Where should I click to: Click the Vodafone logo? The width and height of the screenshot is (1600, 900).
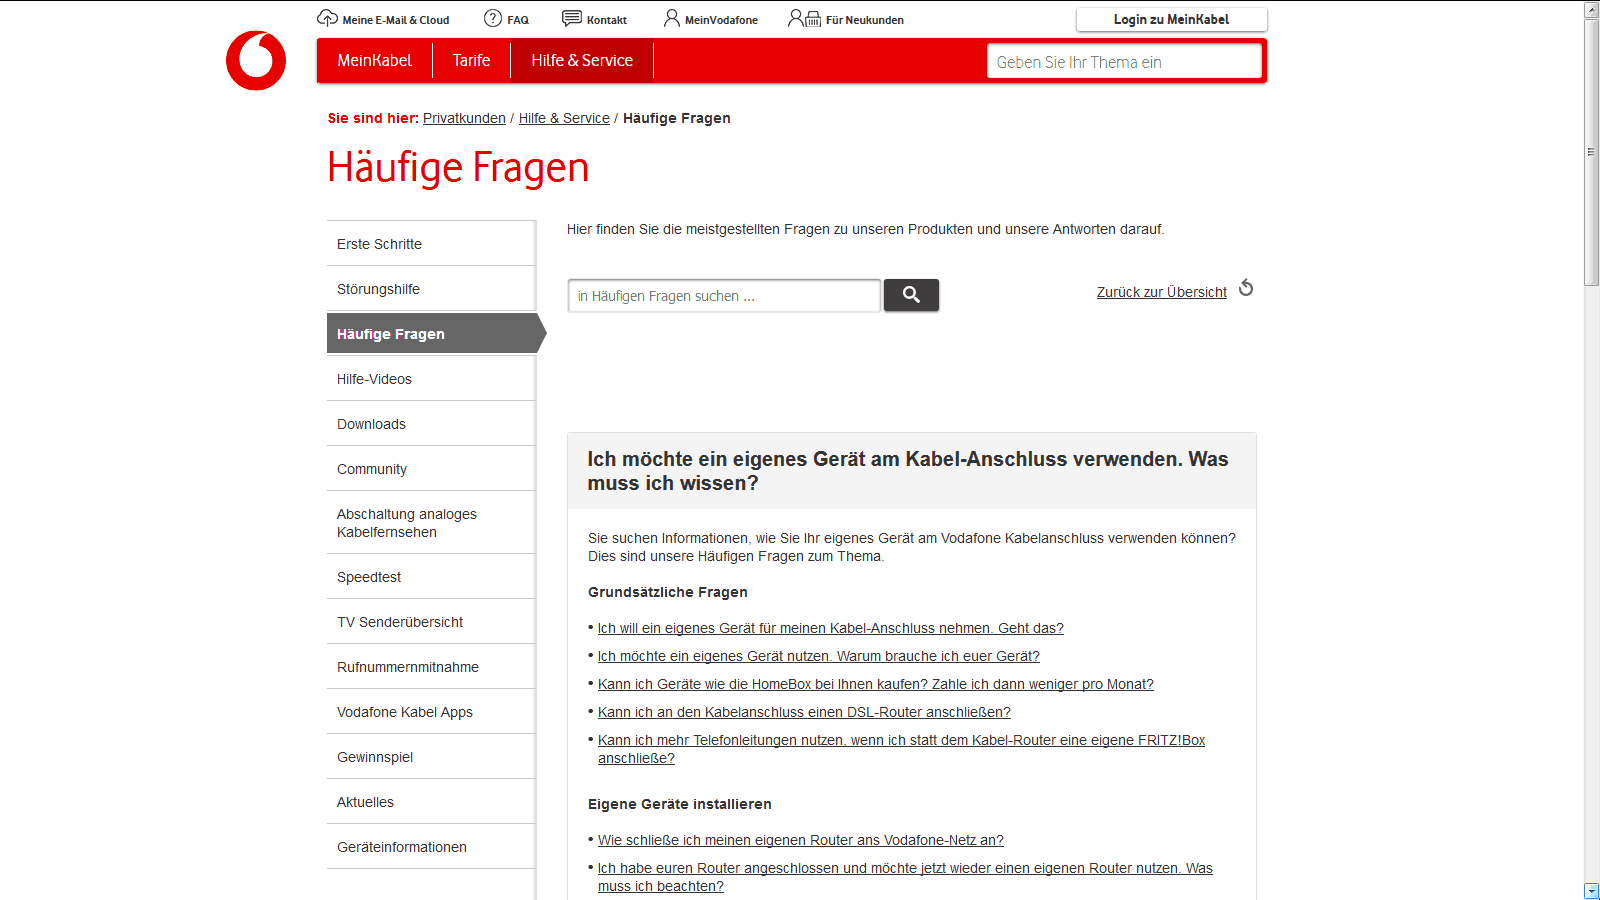tap(256, 61)
